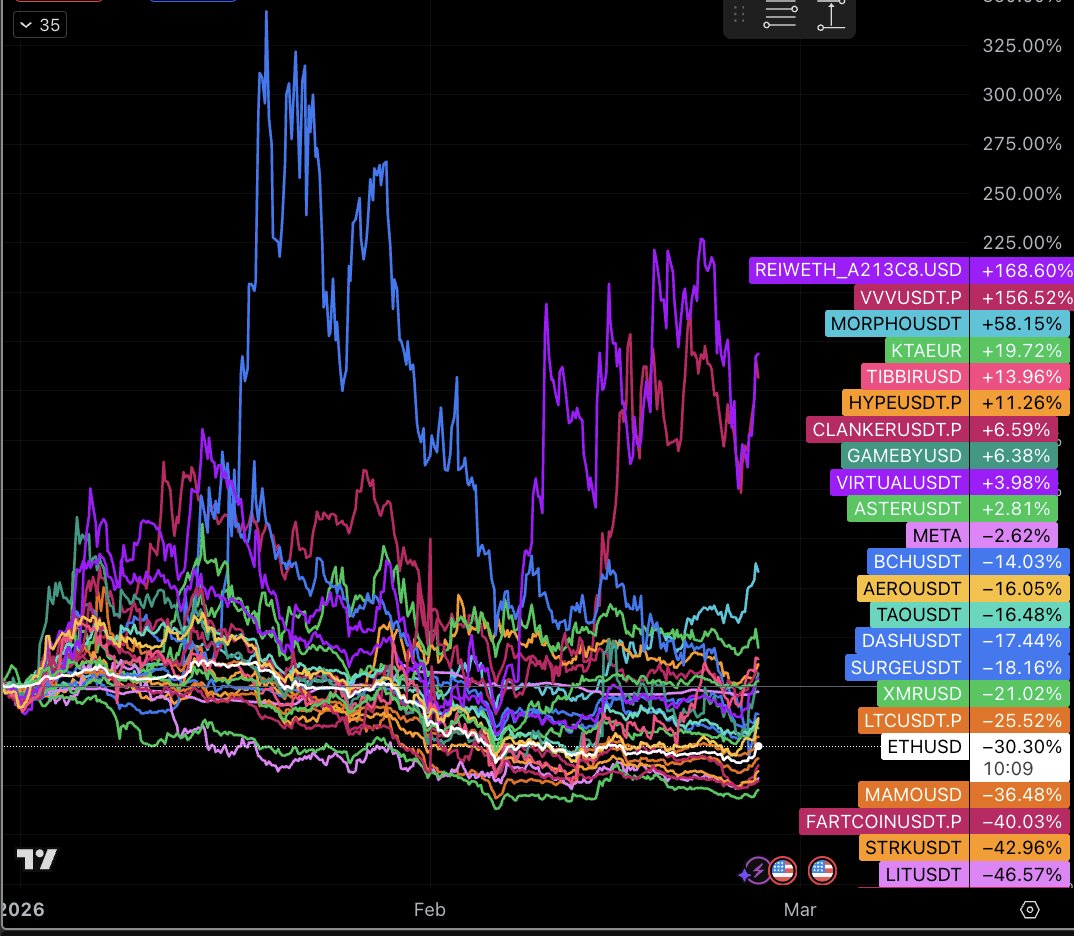Open the first US flag event marker

(x=783, y=872)
